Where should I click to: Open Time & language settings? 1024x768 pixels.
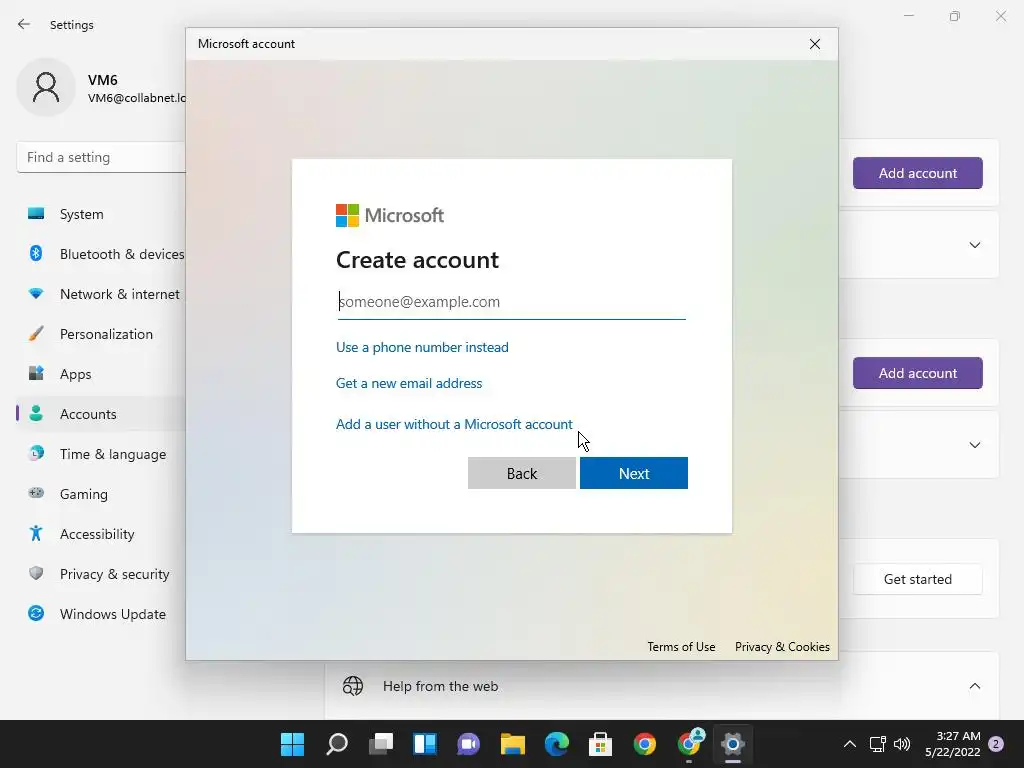coord(101,454)
